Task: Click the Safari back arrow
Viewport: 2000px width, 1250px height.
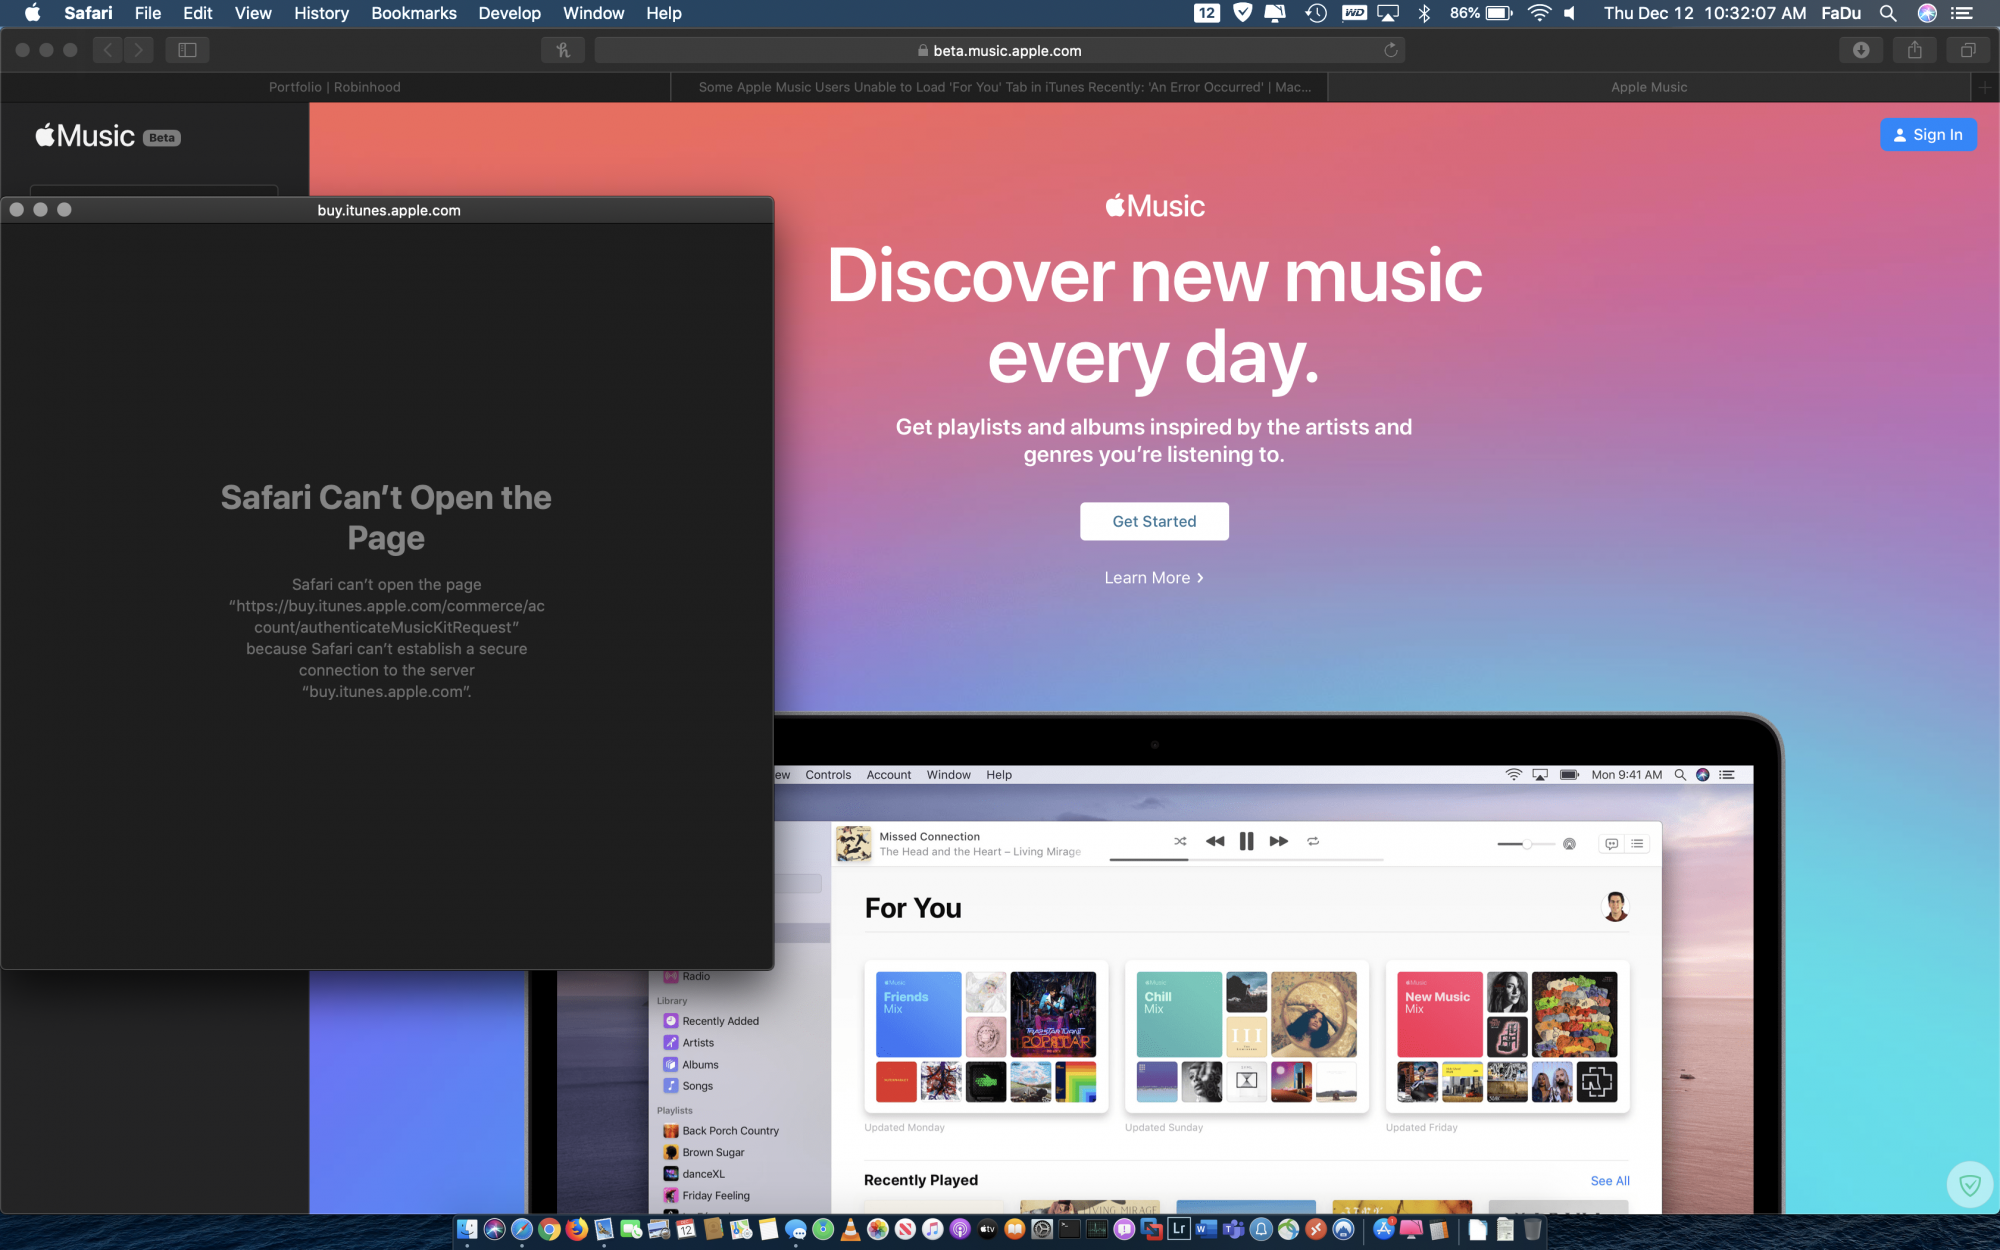Action: (x=108, y=50)
